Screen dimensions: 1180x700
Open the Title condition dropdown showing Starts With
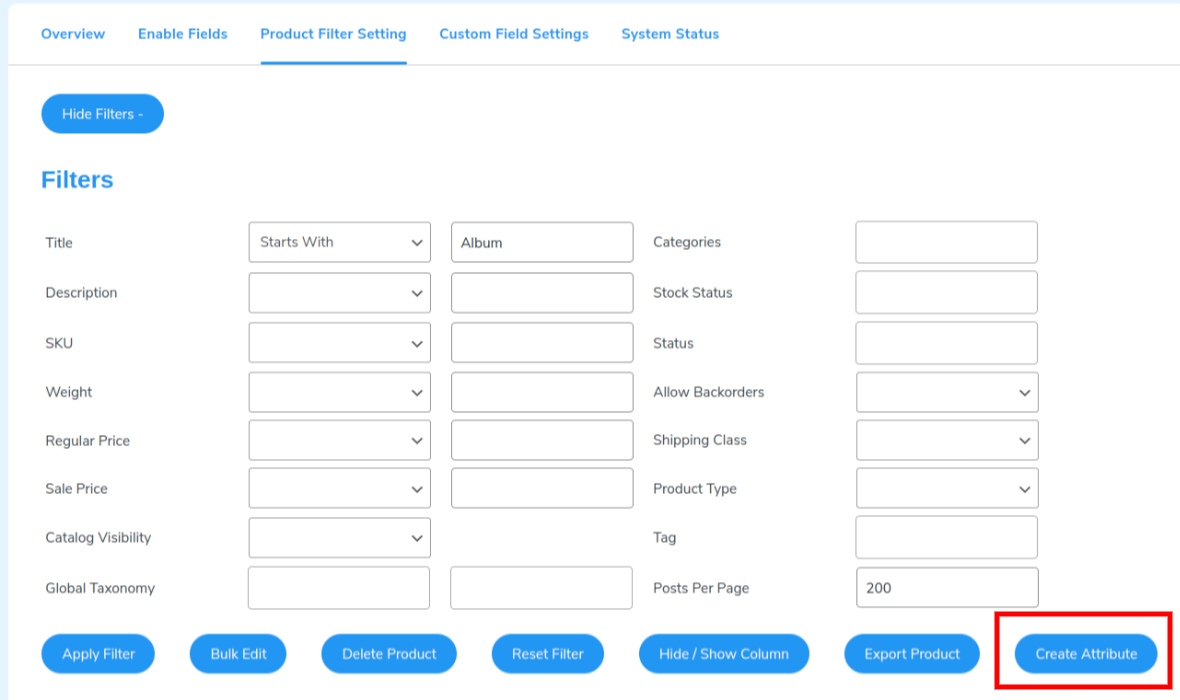click(339, 242)
